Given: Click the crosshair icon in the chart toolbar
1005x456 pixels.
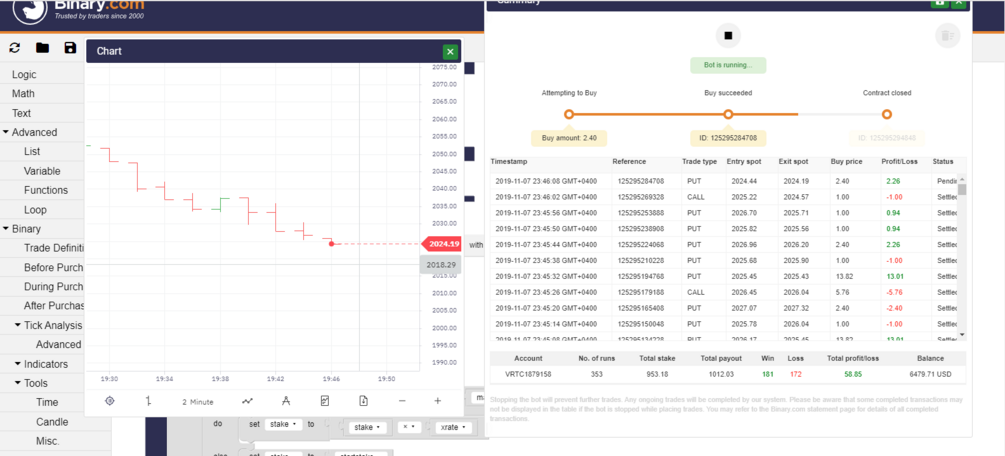Looking at the screenshot, I should [110, 401].
